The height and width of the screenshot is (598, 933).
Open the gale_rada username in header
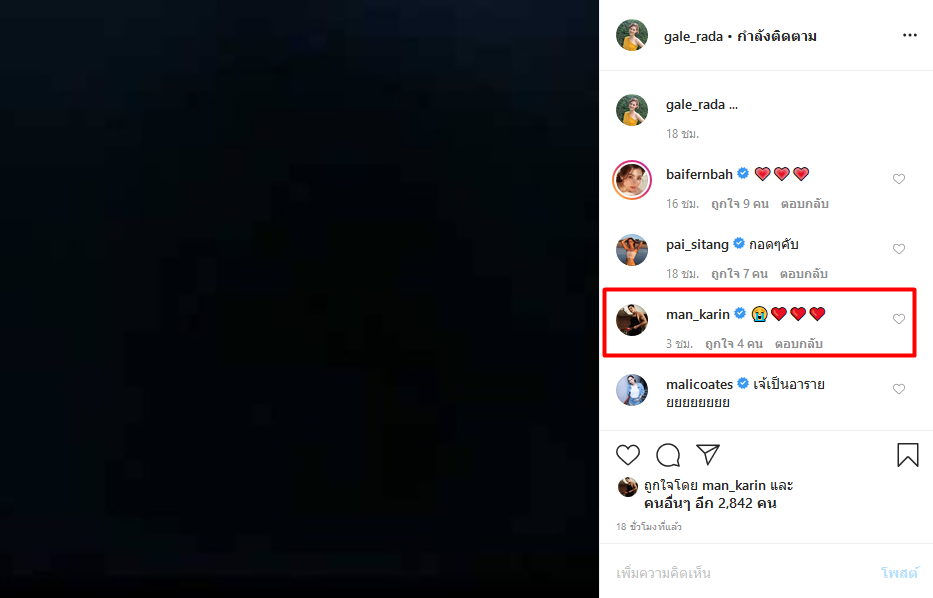click(693, 36)
